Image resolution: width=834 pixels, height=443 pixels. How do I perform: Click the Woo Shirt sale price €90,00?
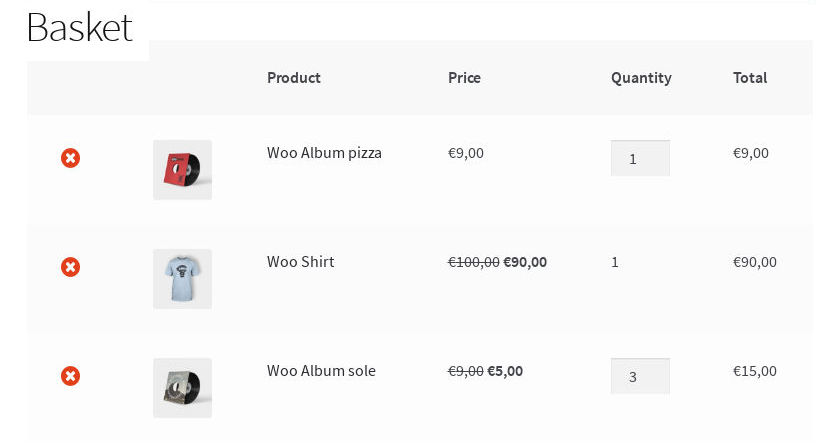point(525,262)
